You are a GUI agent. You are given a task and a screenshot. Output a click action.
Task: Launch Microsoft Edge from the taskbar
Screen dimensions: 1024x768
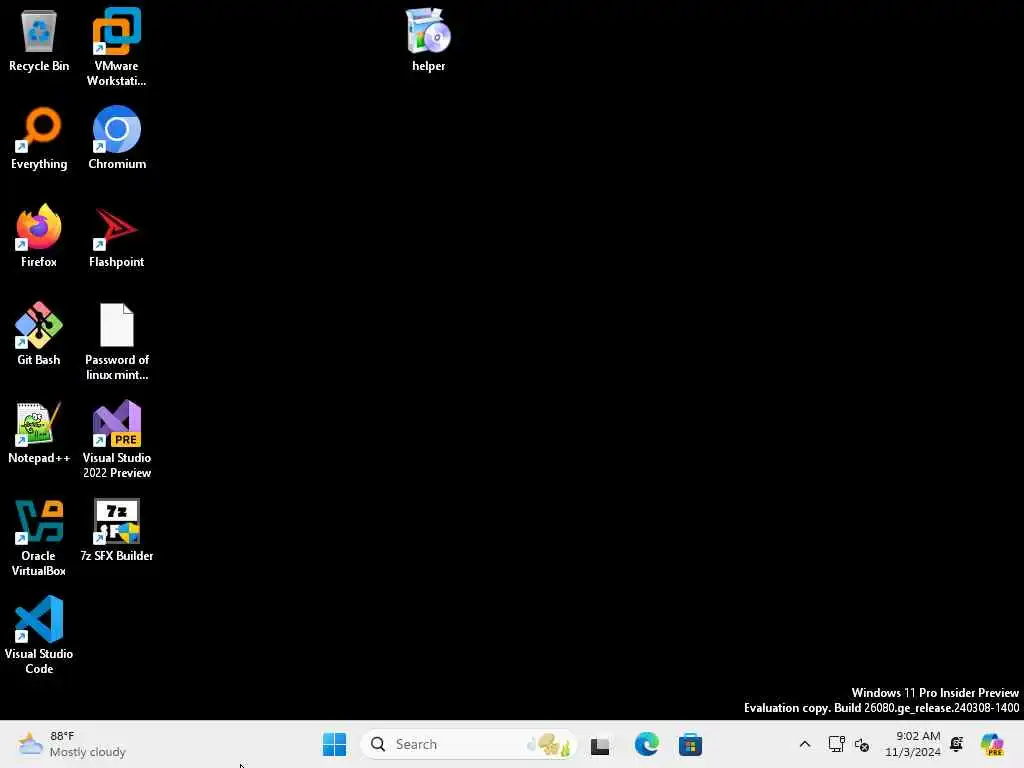(x=647, y=744)
